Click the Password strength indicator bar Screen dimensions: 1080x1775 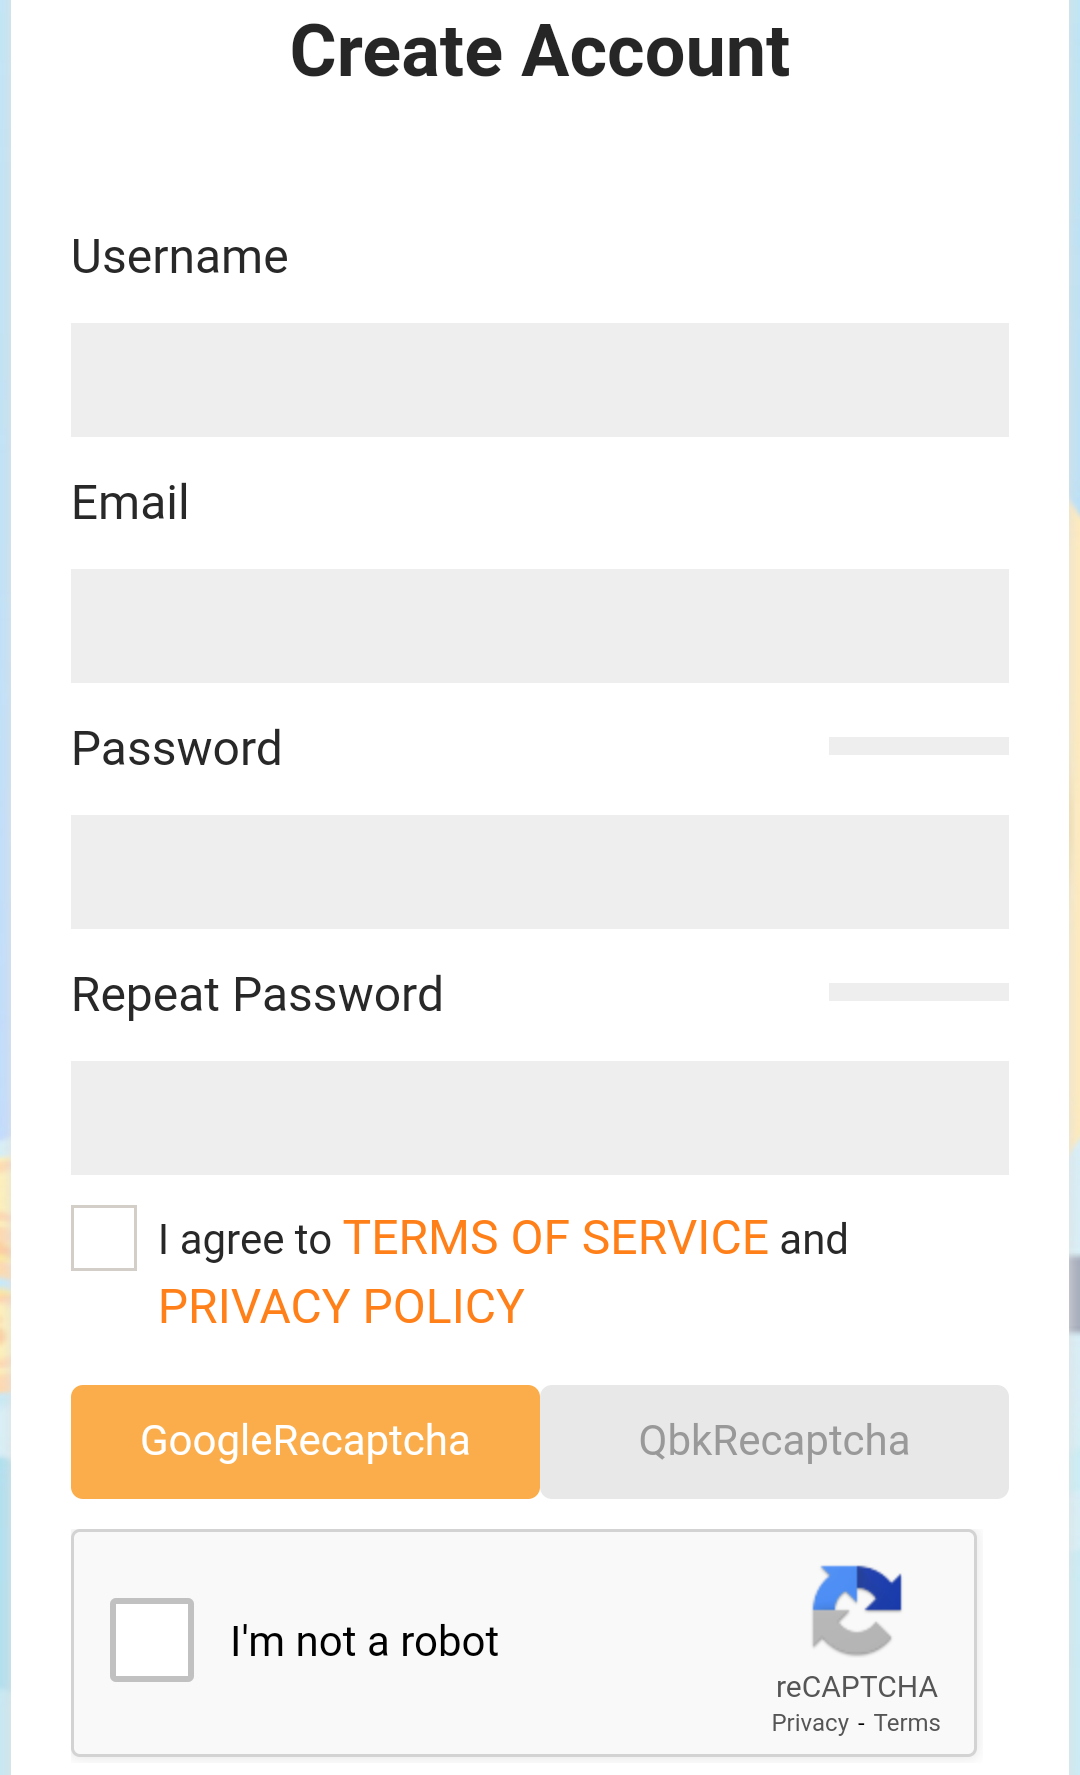pyautogui.click(x=918, y=746)
